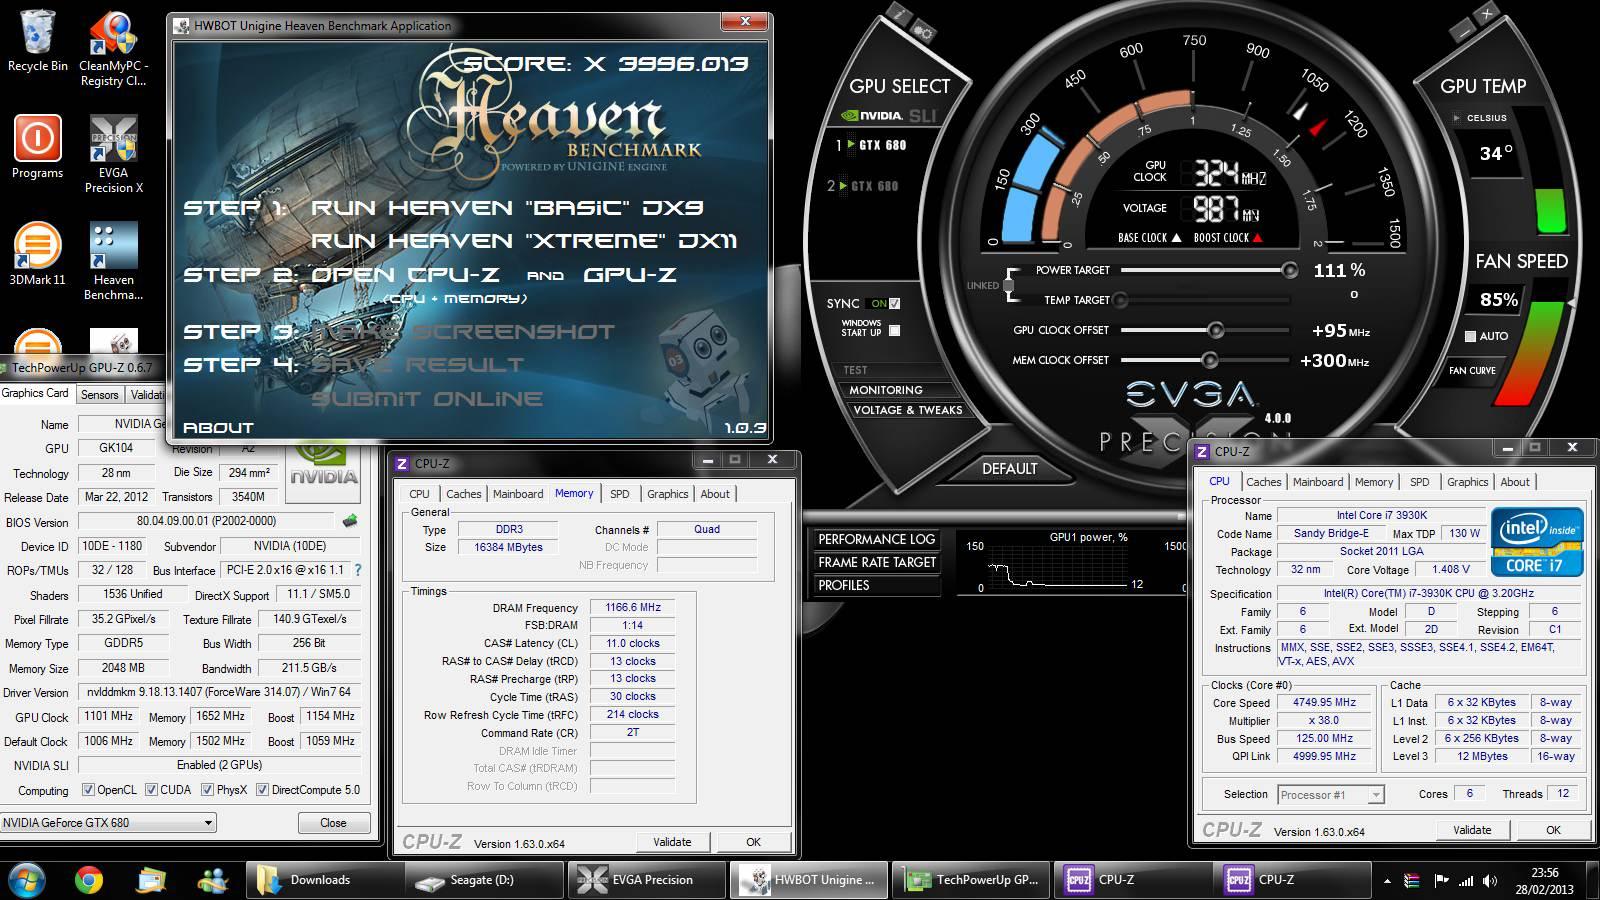This screenshot has width=1600, height=900.
Task: Open Caches tab in the right CPU-Z window
Action: (1264, 482)
